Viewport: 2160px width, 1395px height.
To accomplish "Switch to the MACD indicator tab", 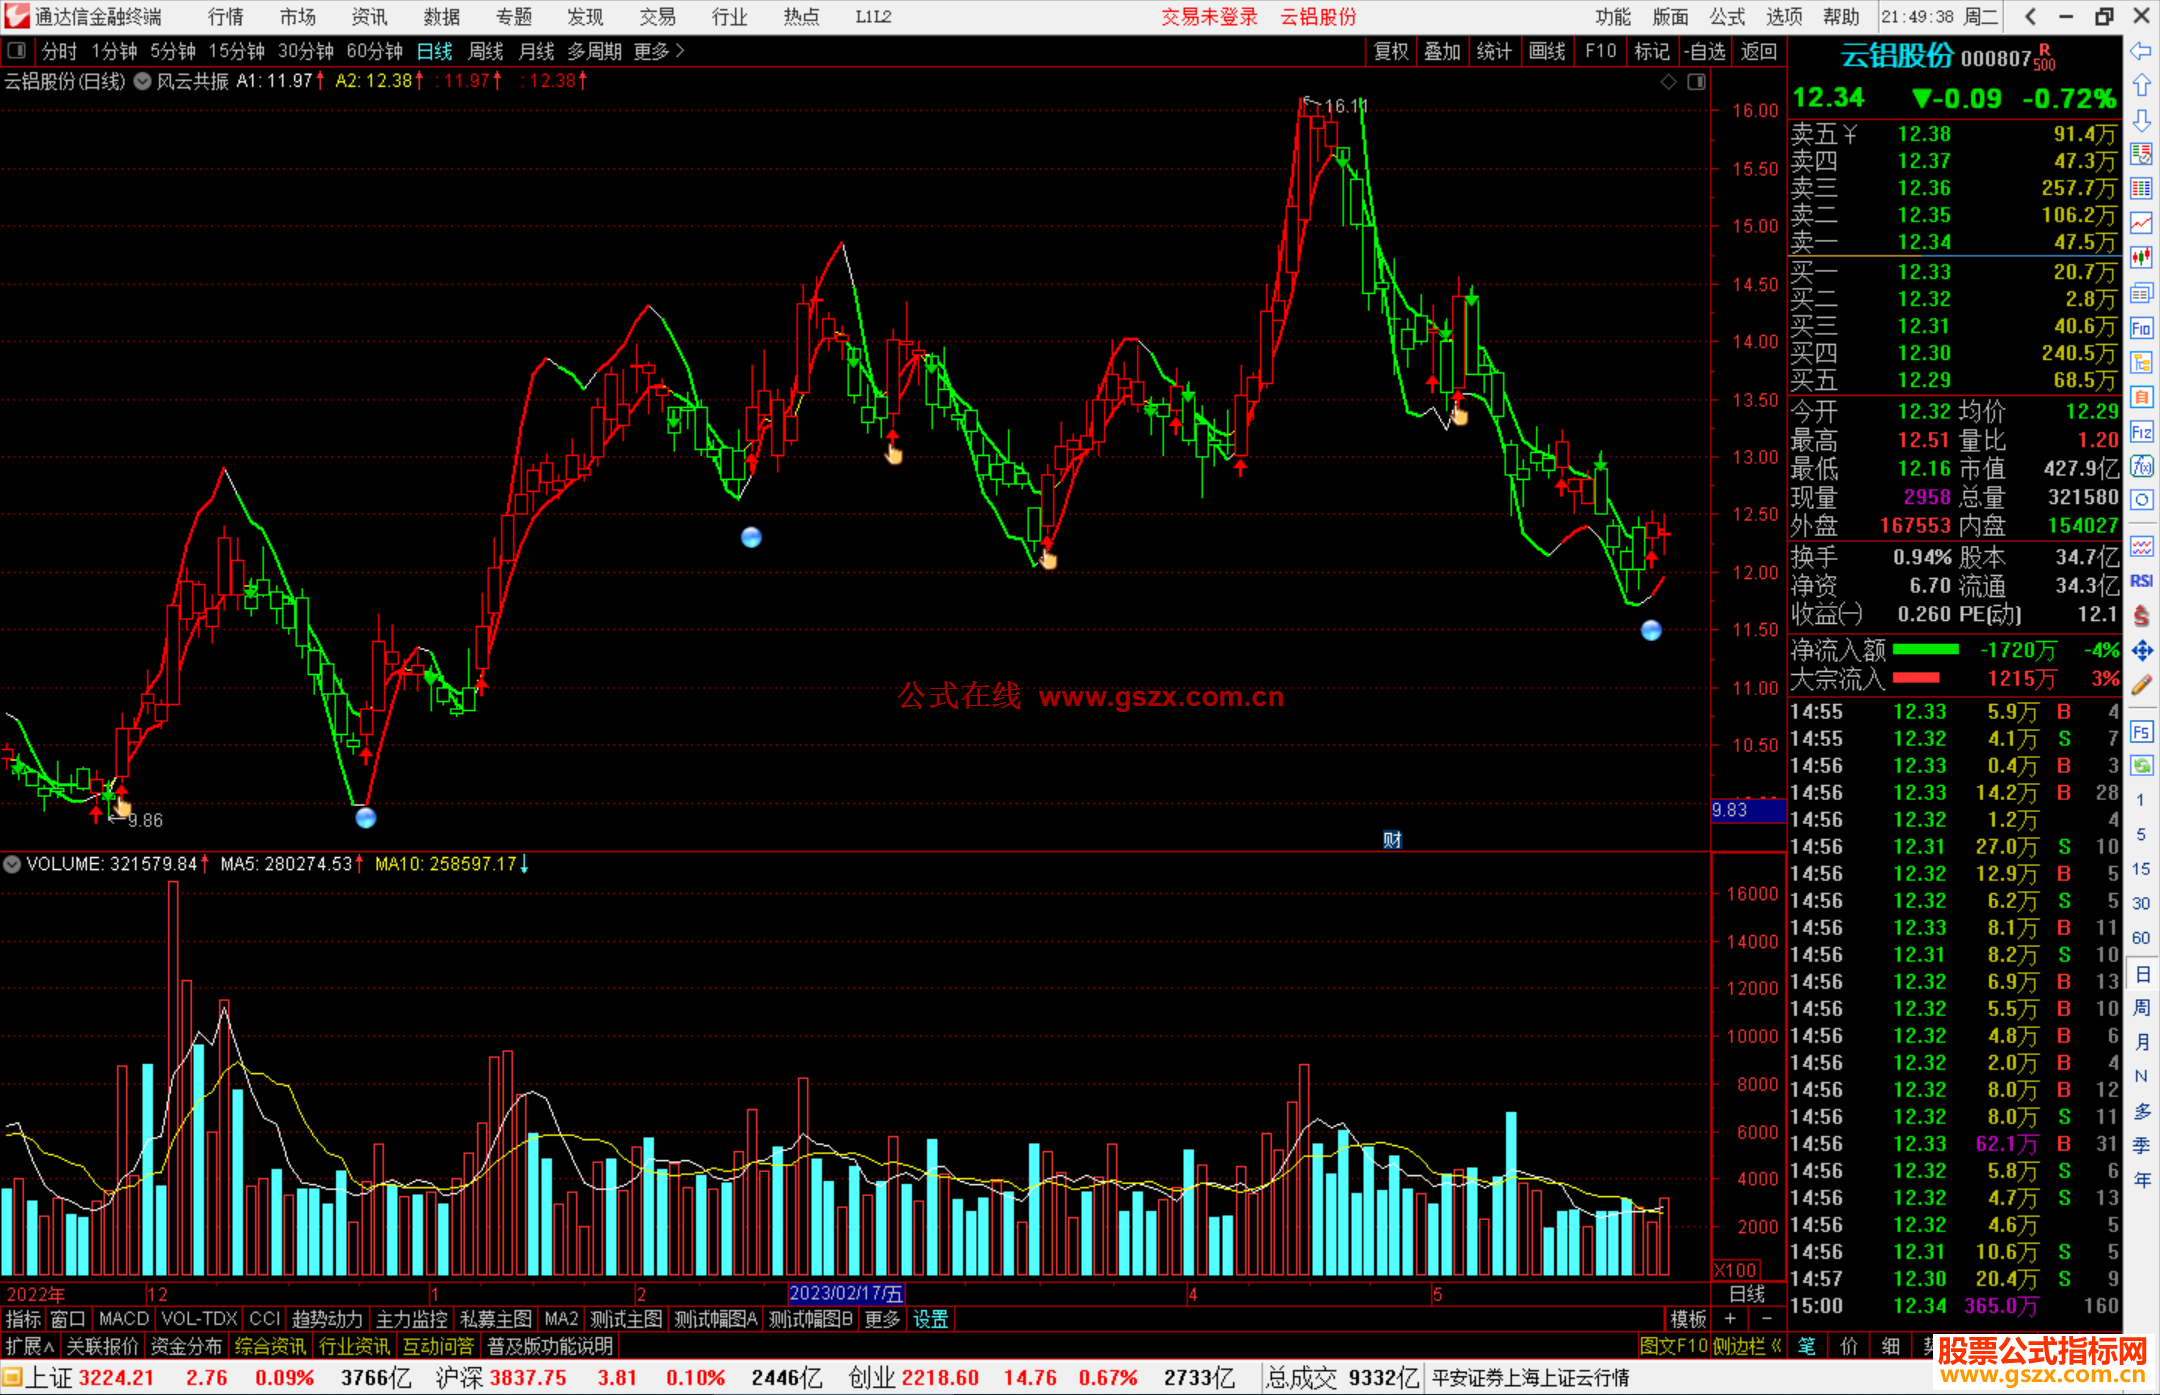I will click(x=123, y=1319).
